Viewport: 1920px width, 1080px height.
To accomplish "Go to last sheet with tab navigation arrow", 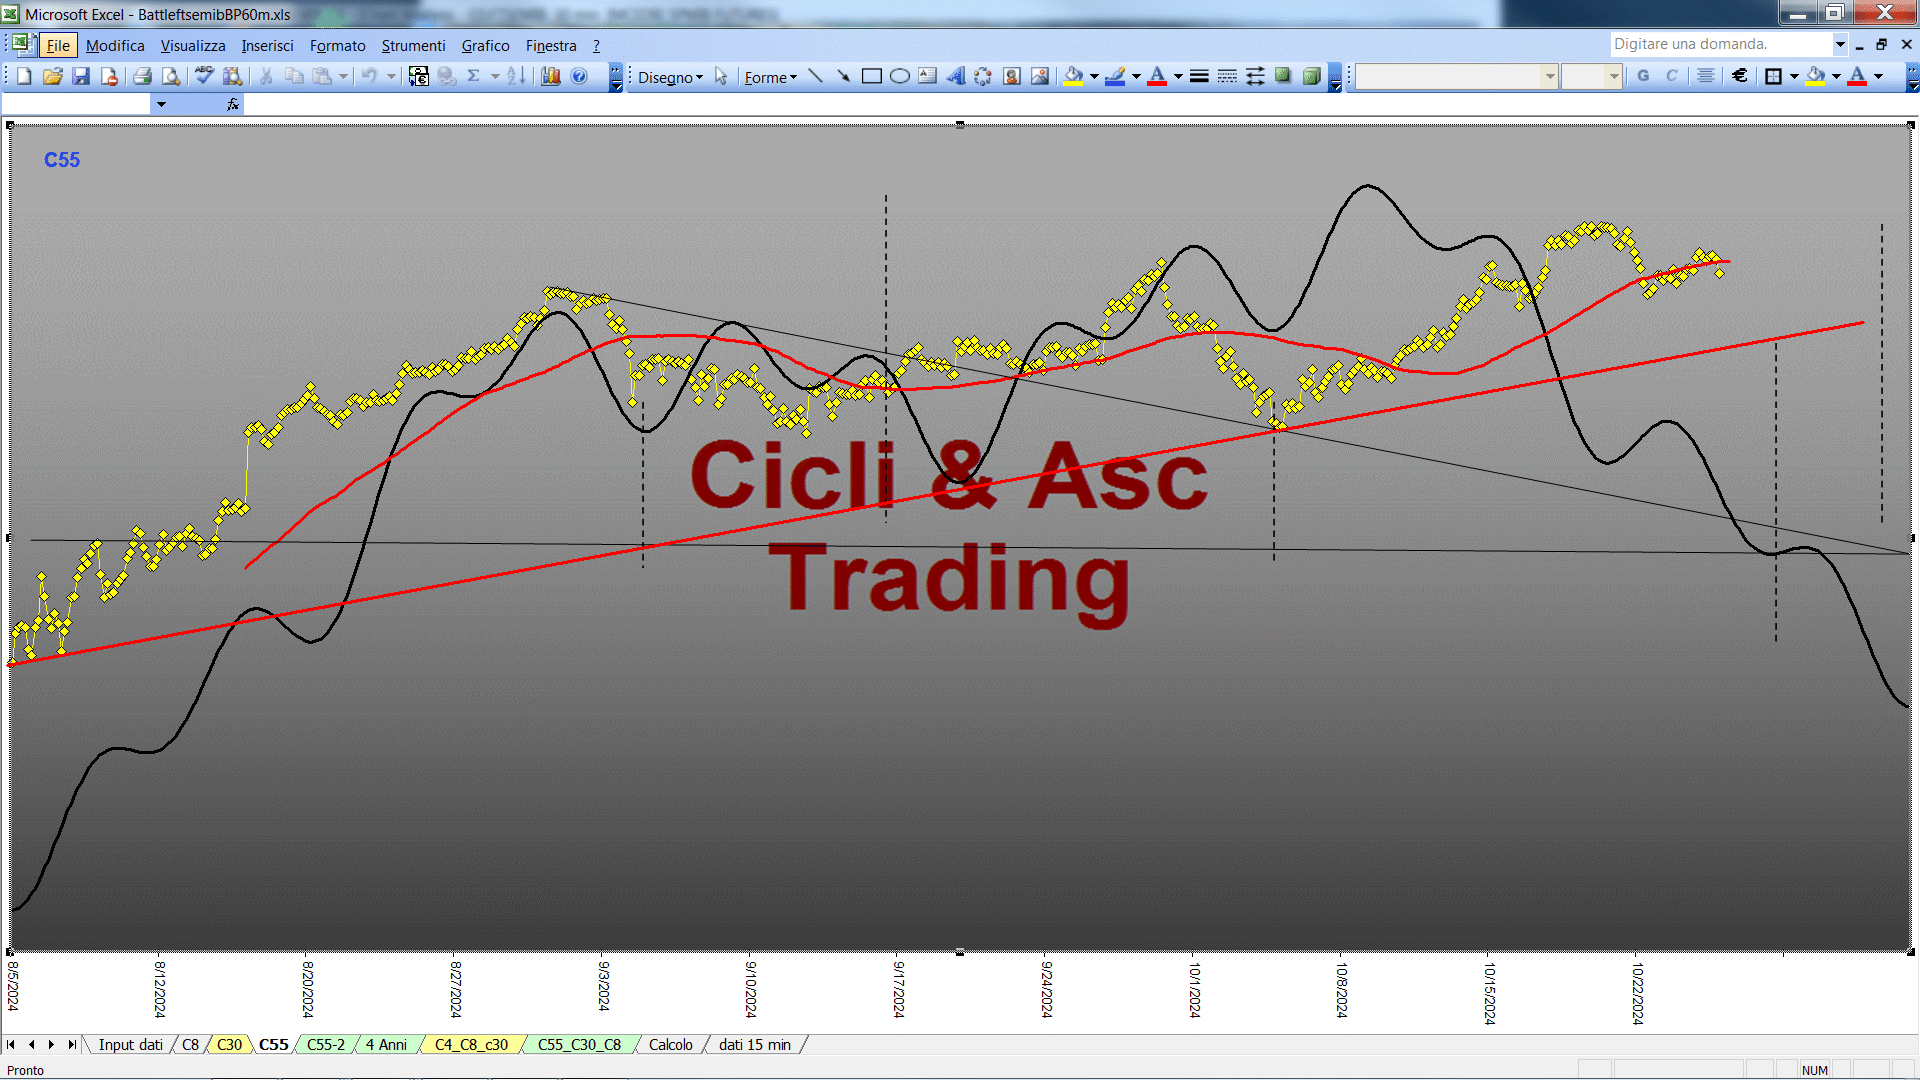I will [x=71, y=1045].
